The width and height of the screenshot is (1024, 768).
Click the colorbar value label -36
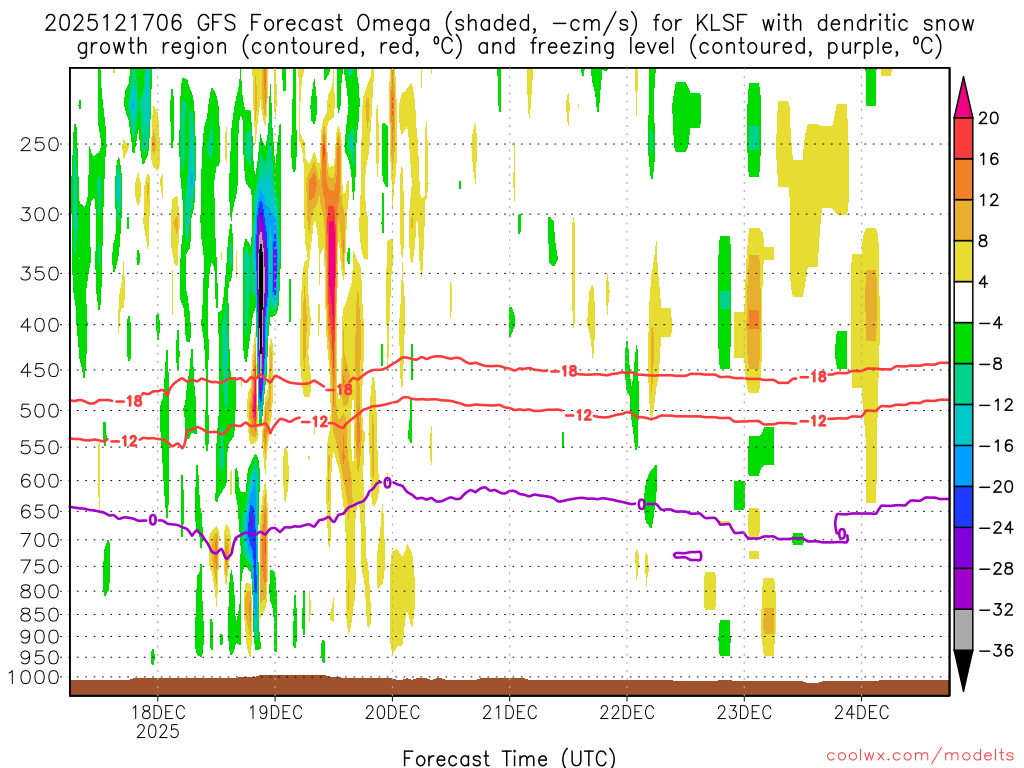(x=996, y=650)
